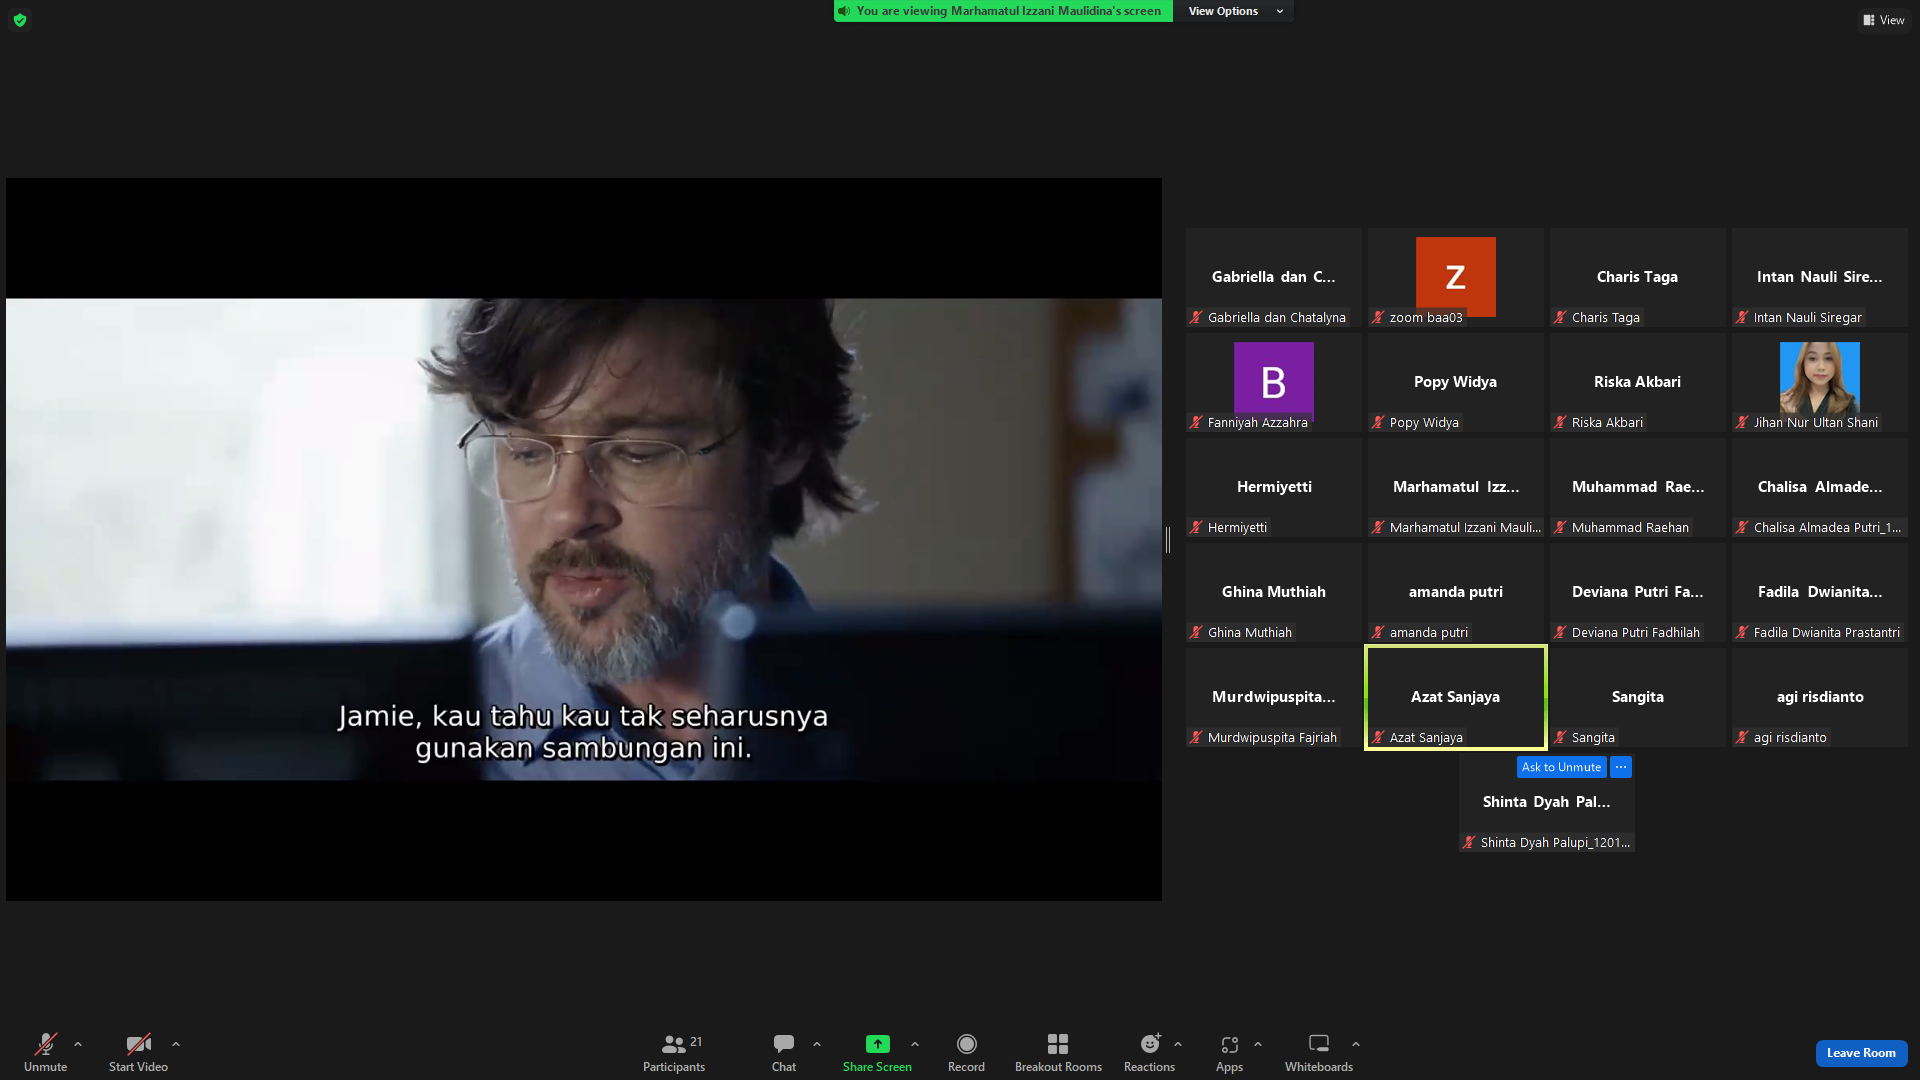Change layout with the View button
The height and width of the screenshot is (1080, 1920).
pyautogui.click(x=1883, y=20)
